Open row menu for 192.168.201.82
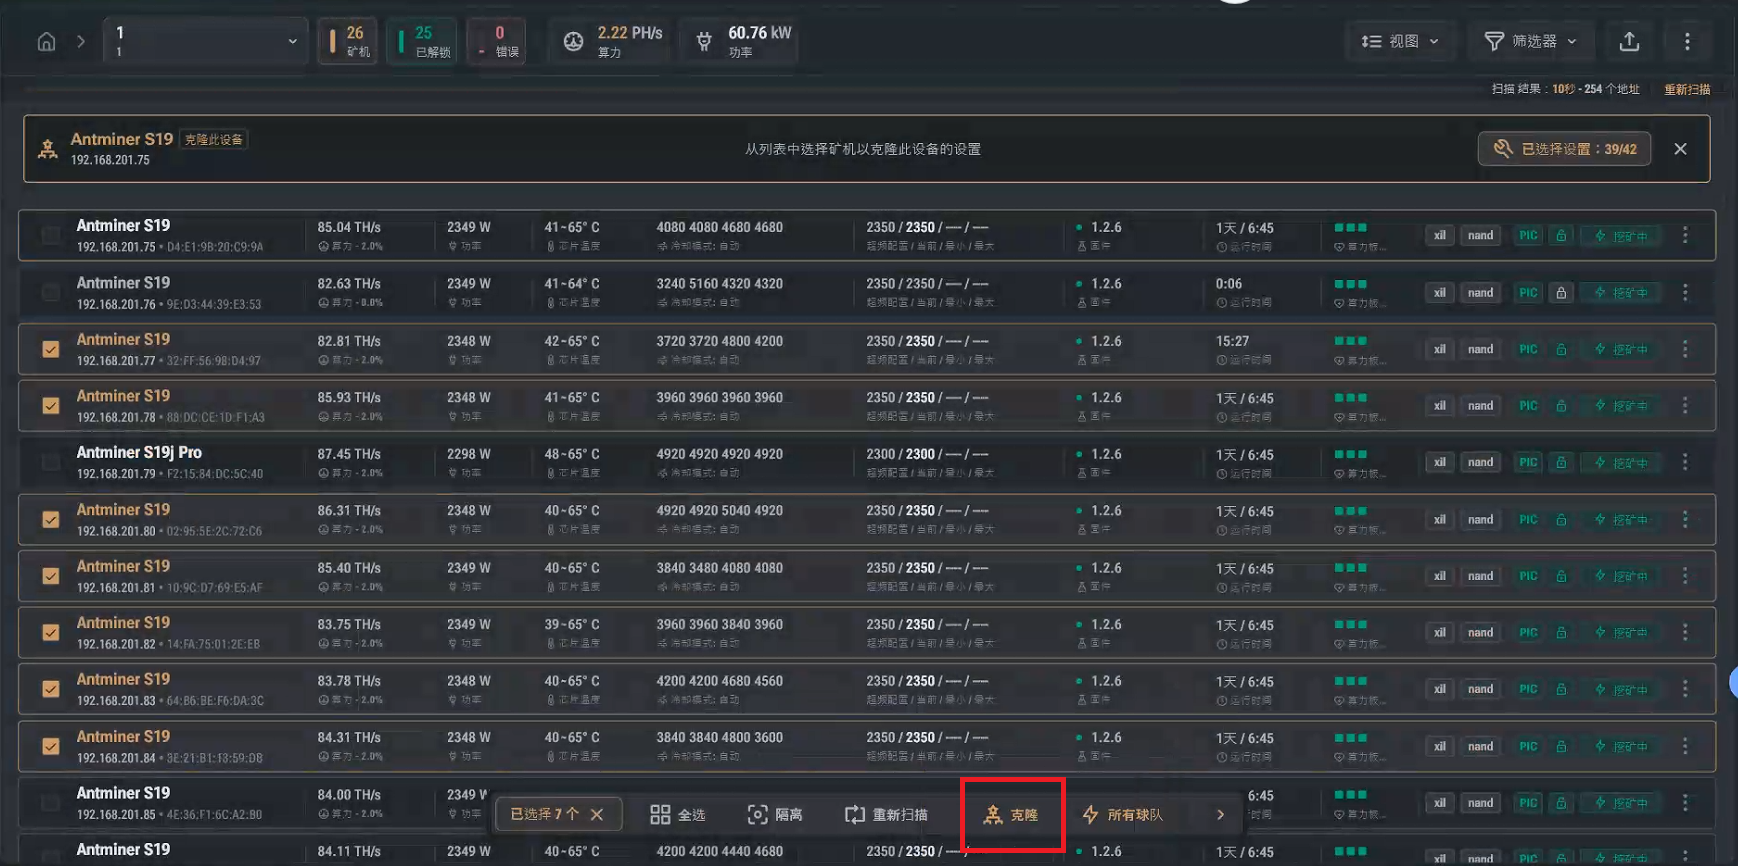The width and height of the screenshot is (1738, 866). coord(1685,632)
